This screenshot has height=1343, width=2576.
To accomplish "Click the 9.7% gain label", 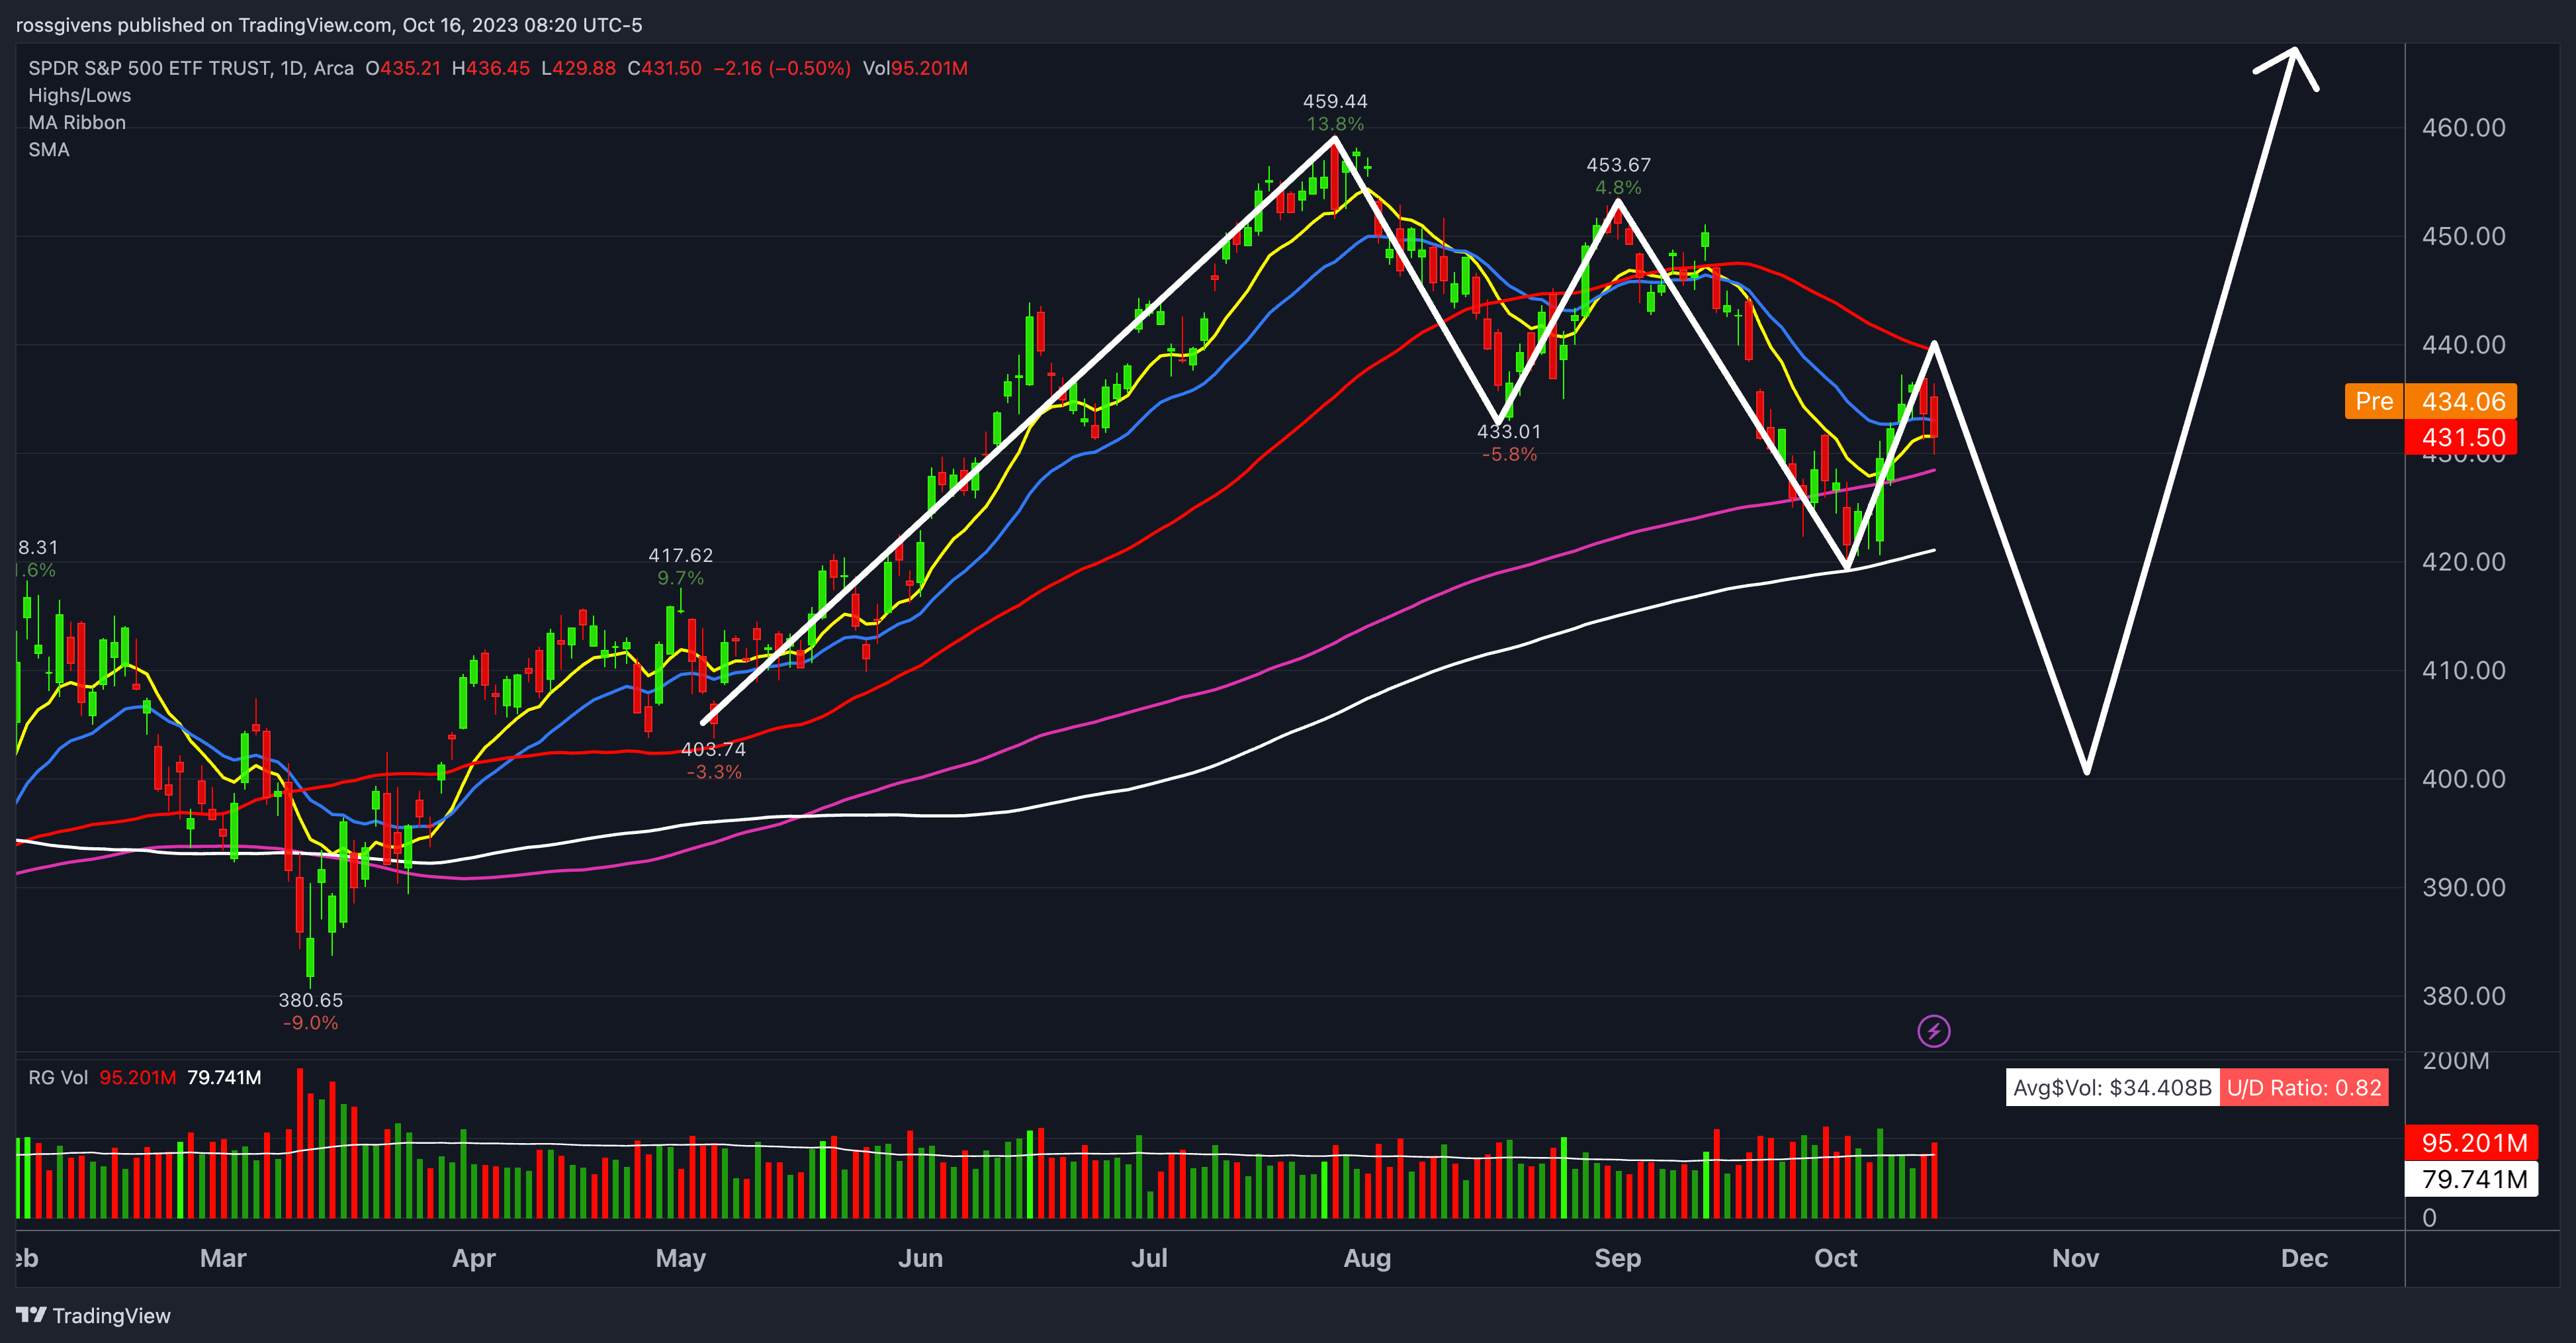I will (681, 578).
